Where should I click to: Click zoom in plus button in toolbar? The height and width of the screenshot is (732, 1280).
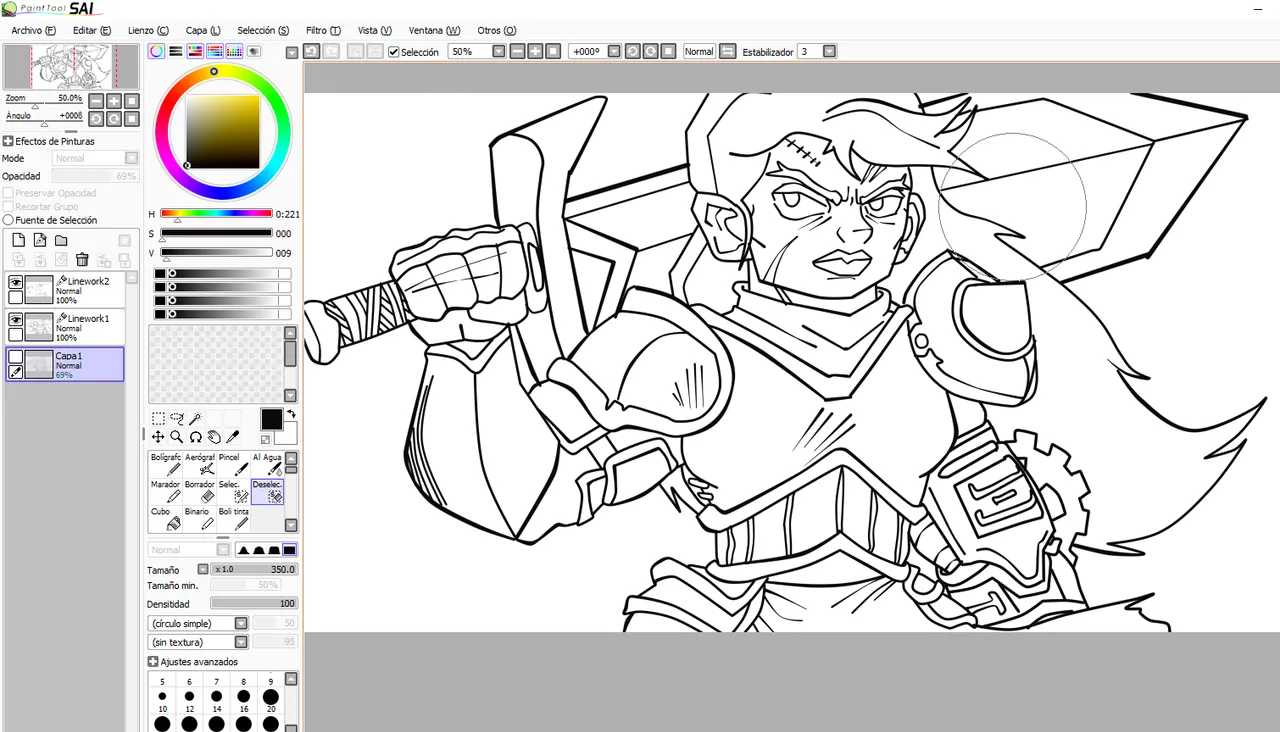535,51
